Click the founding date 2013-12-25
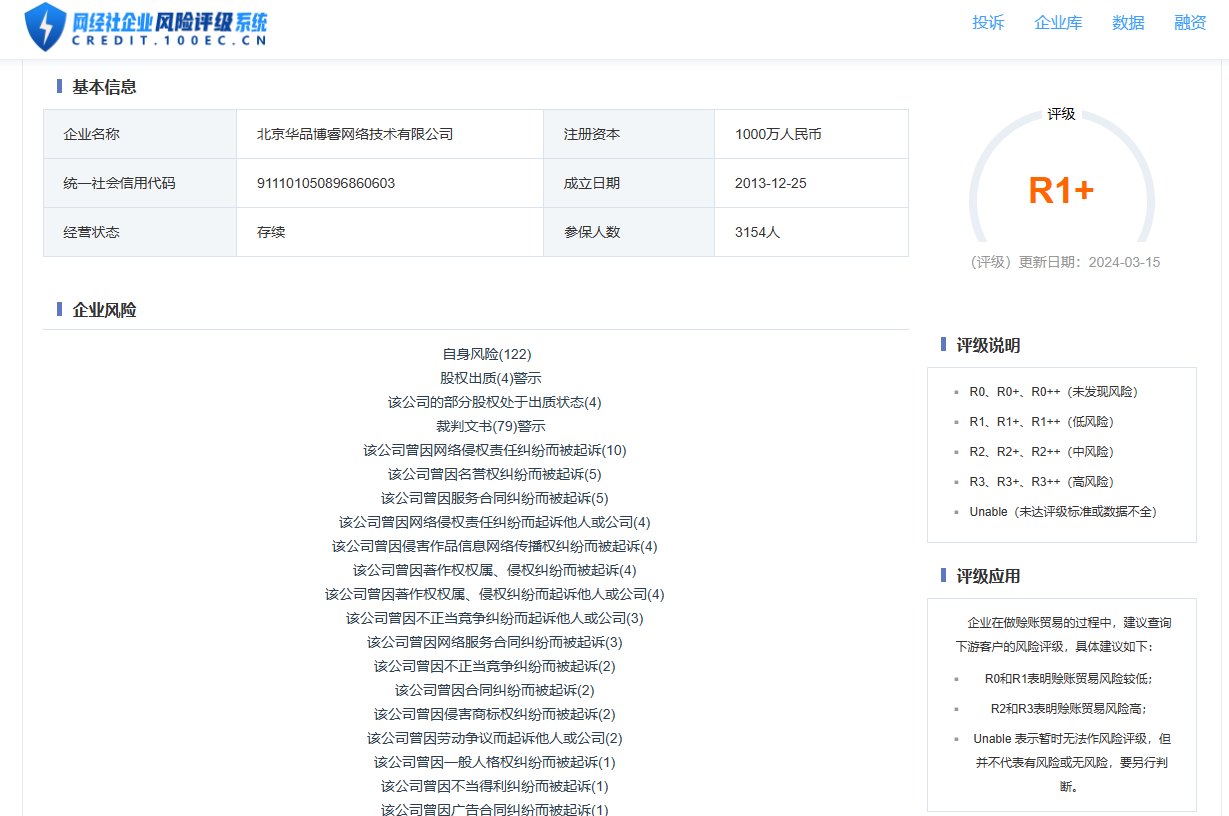 click(x=771, y=183)
